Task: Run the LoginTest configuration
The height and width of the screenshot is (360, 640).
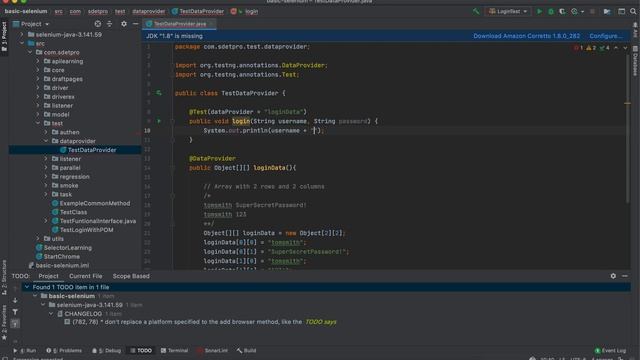Action: point(539,11)
